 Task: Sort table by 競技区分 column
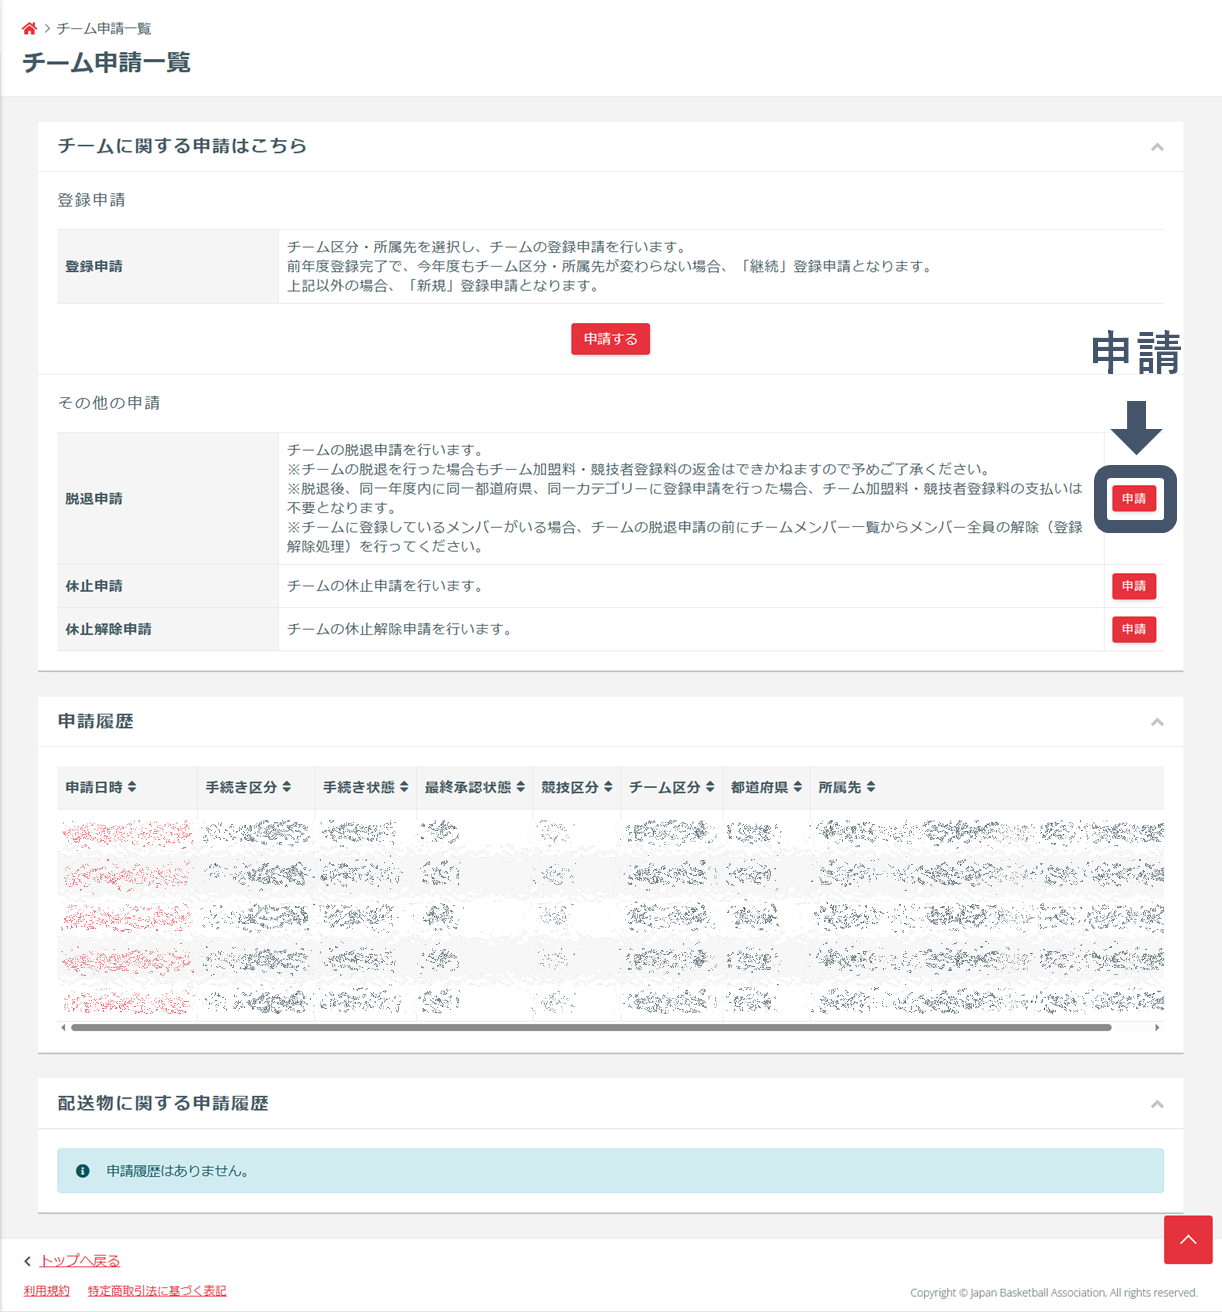[576, 788]
